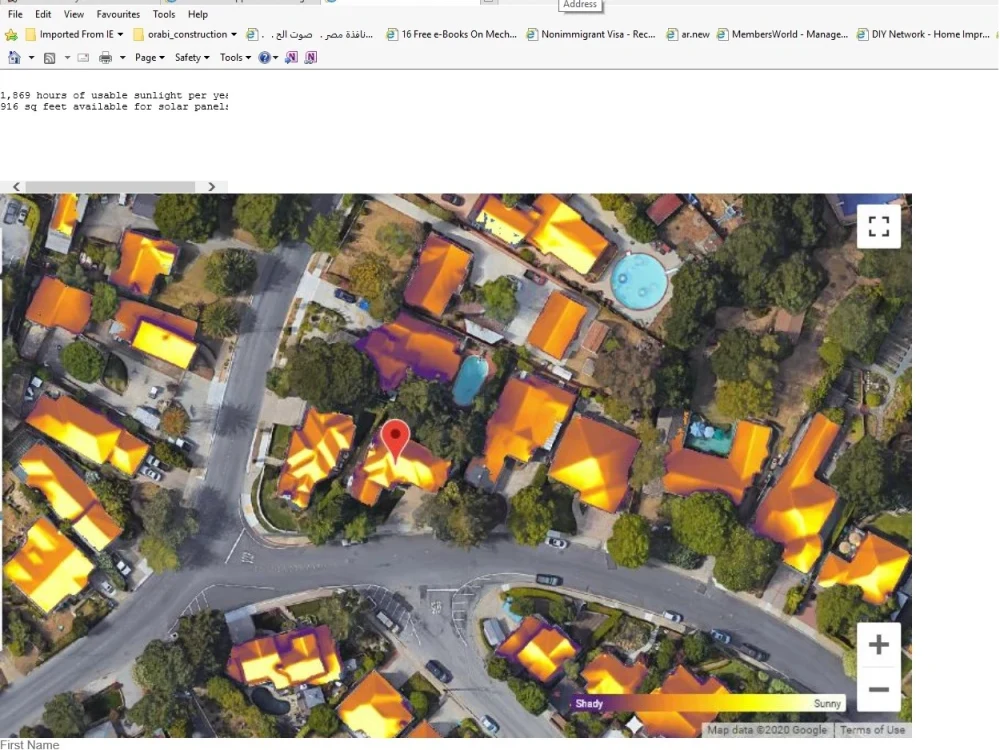The width and height of the screenshot is (1000, 750).
Task: Click the Send to OneNote icon
Action: 291,57
